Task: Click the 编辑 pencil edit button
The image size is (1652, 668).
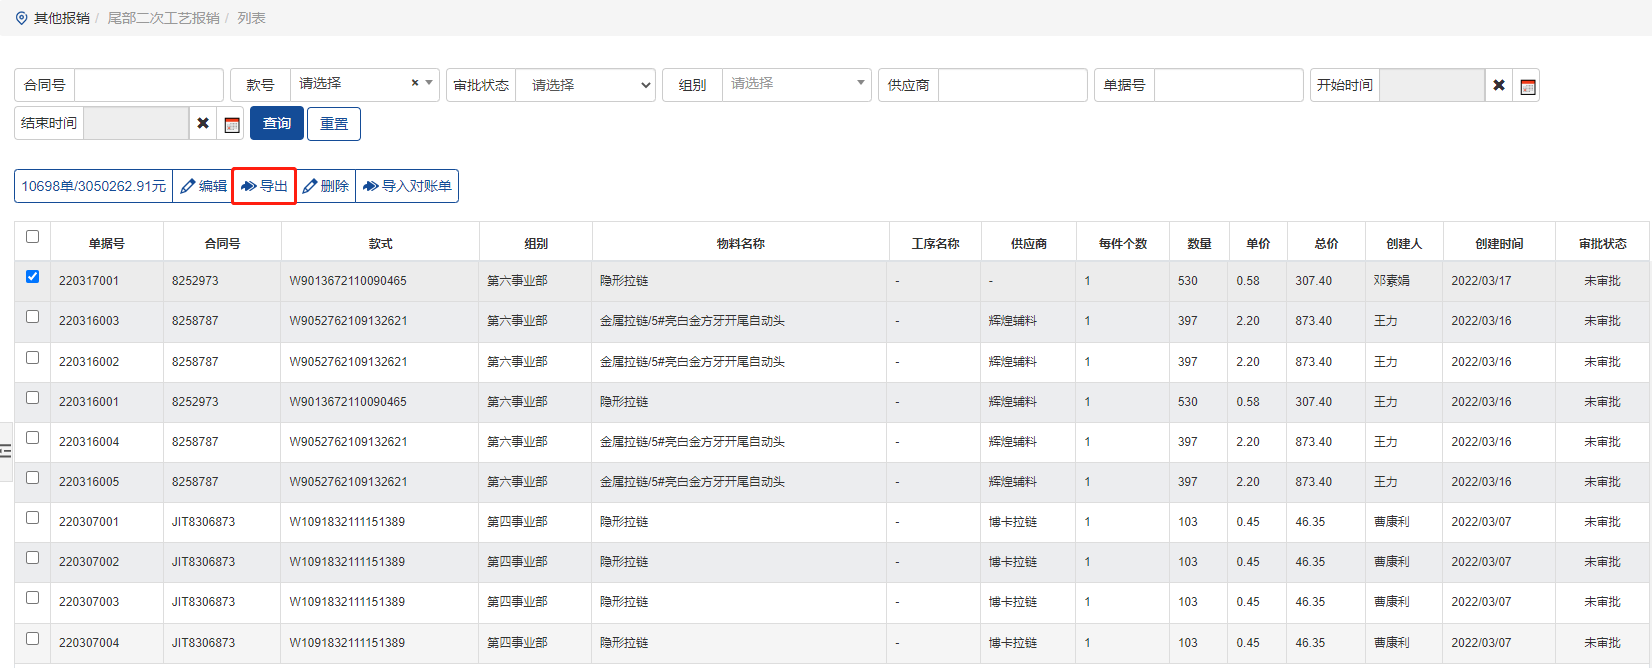Action: (203, 186)
